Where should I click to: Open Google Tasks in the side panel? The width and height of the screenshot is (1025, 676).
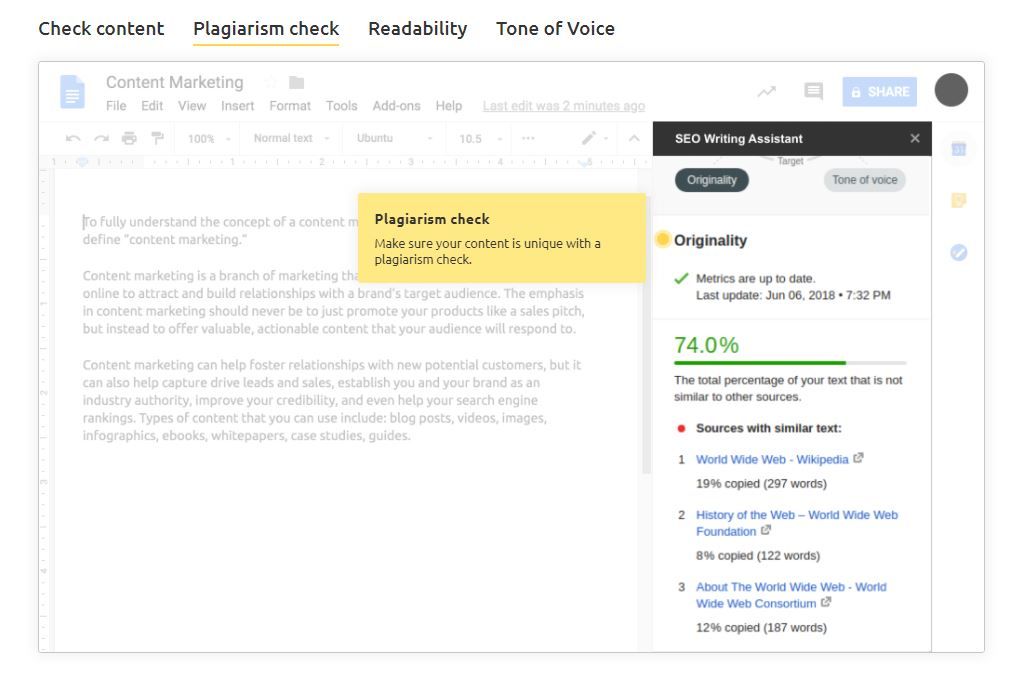tap(957, 253)
